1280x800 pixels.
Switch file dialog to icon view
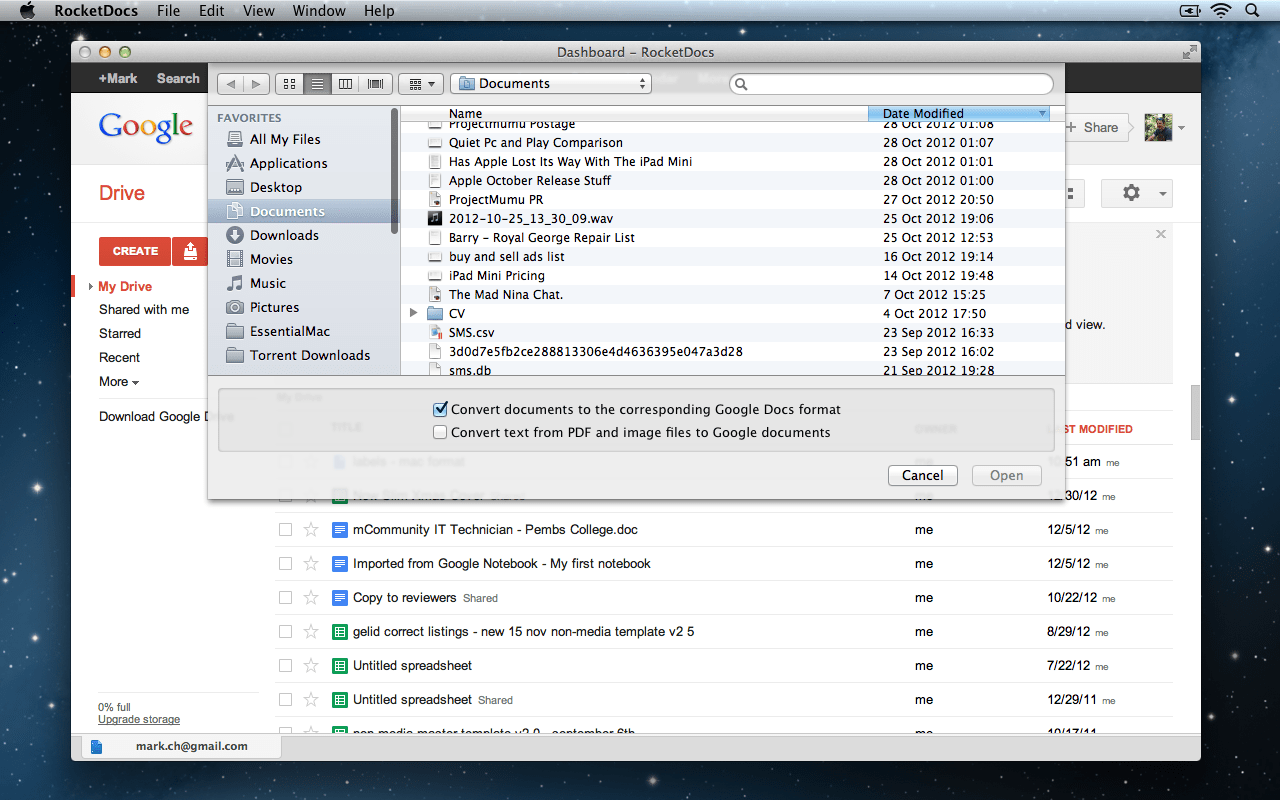click(x=289, y=84)
